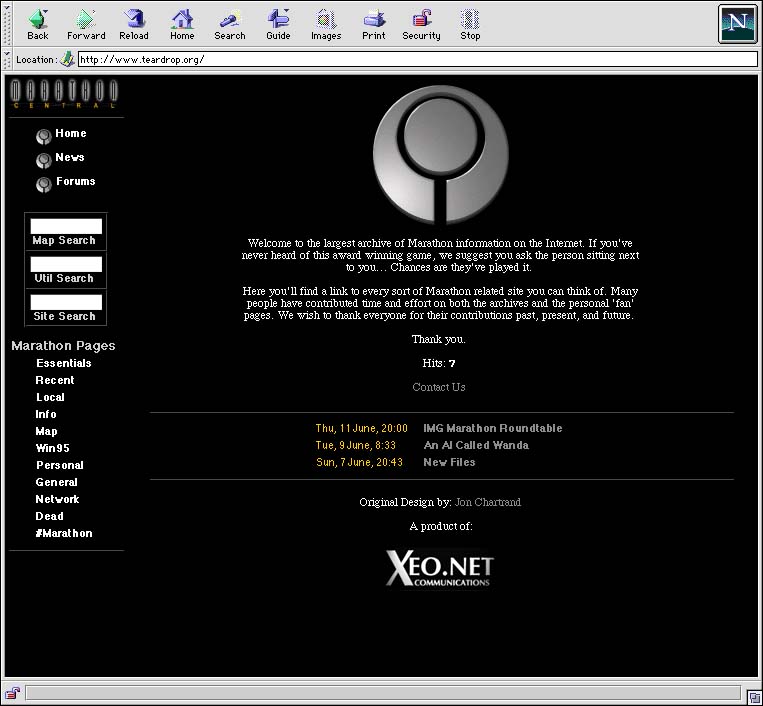The width and height of the screenshot is (763, 706).
Task: Collapse the toolbar using left grip handle
Action: click(7, 24)
